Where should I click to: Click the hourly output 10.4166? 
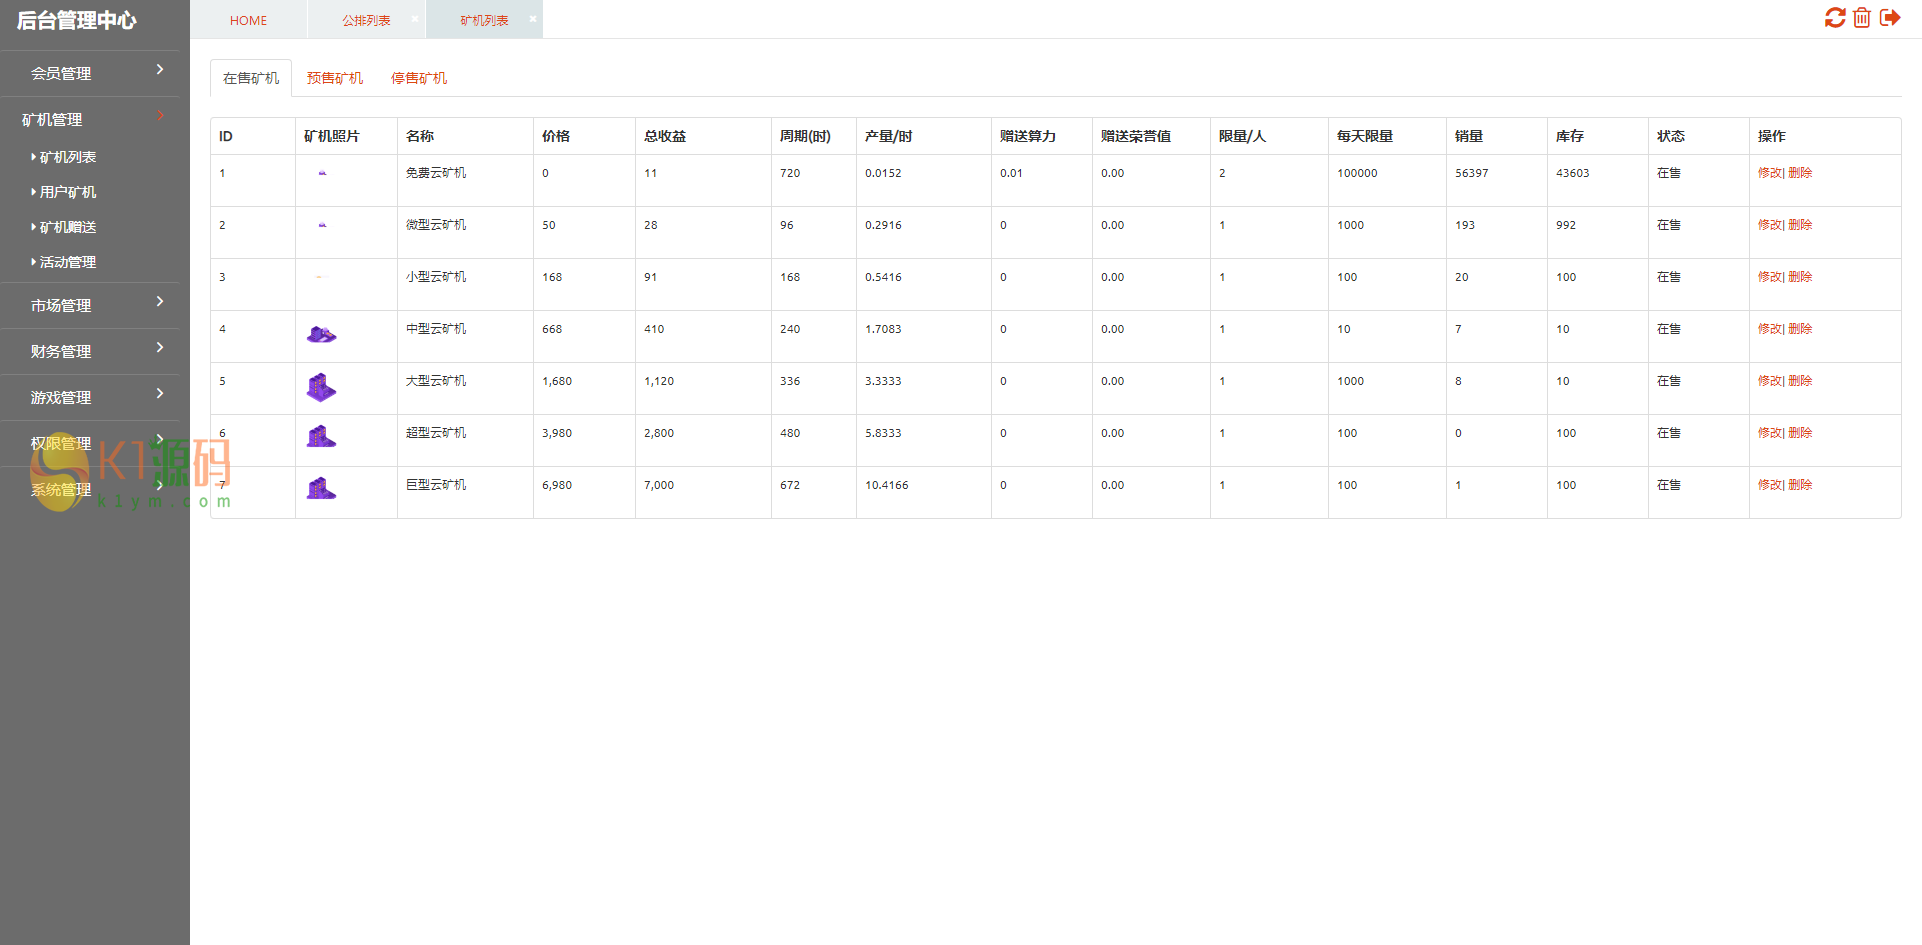click(x=887, y=485)
